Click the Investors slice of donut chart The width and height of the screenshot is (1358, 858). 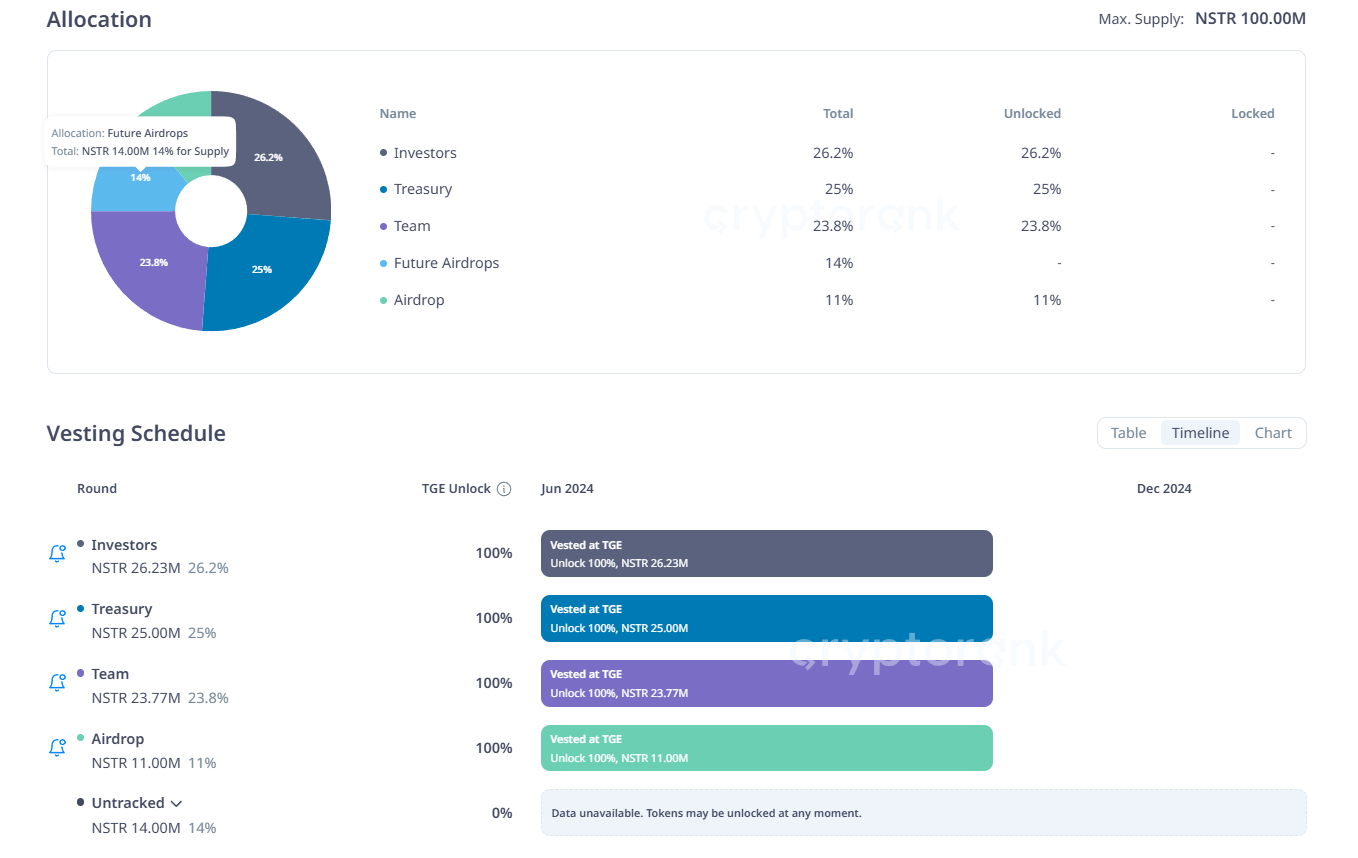coord(274,160)
